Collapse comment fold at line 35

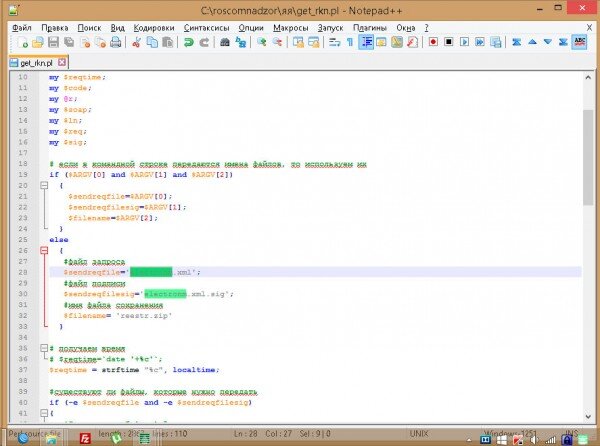click(44, 348)
